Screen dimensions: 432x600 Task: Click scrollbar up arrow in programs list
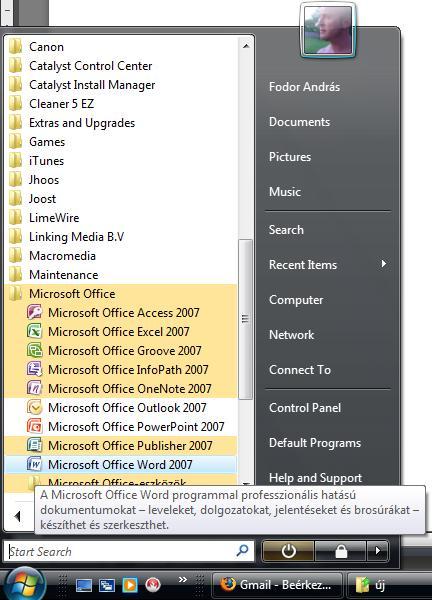coord(246,46)
